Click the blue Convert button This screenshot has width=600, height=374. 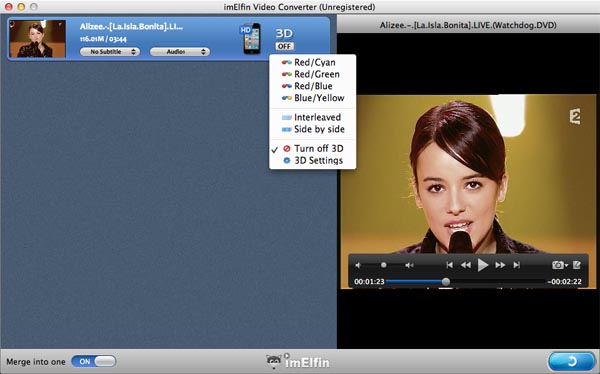pyautogui.click(x=571, y=361)
